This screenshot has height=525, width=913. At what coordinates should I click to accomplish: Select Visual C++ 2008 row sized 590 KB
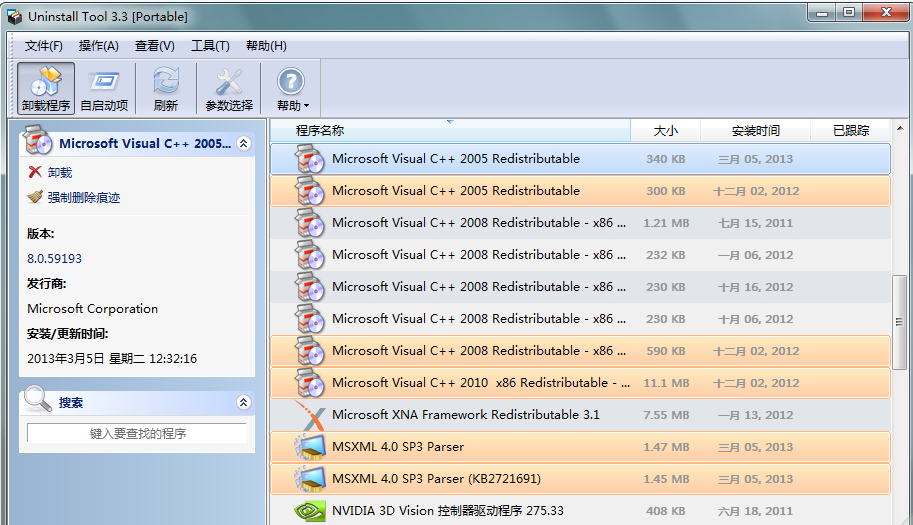click(x=581, y=351)
